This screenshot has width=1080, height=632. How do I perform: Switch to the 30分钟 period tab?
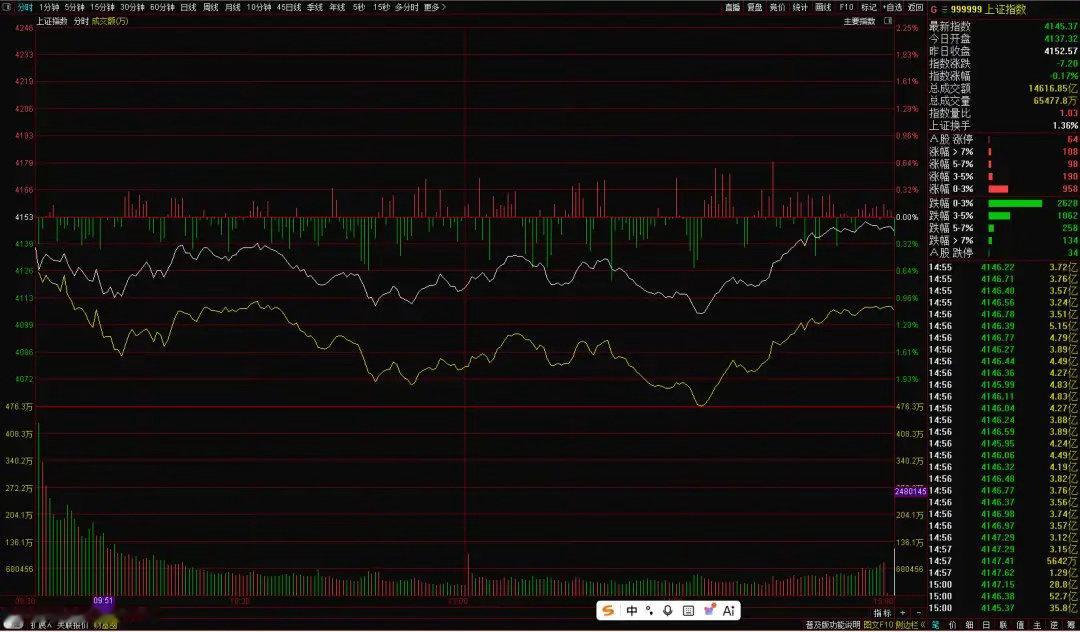pos(132,7)
